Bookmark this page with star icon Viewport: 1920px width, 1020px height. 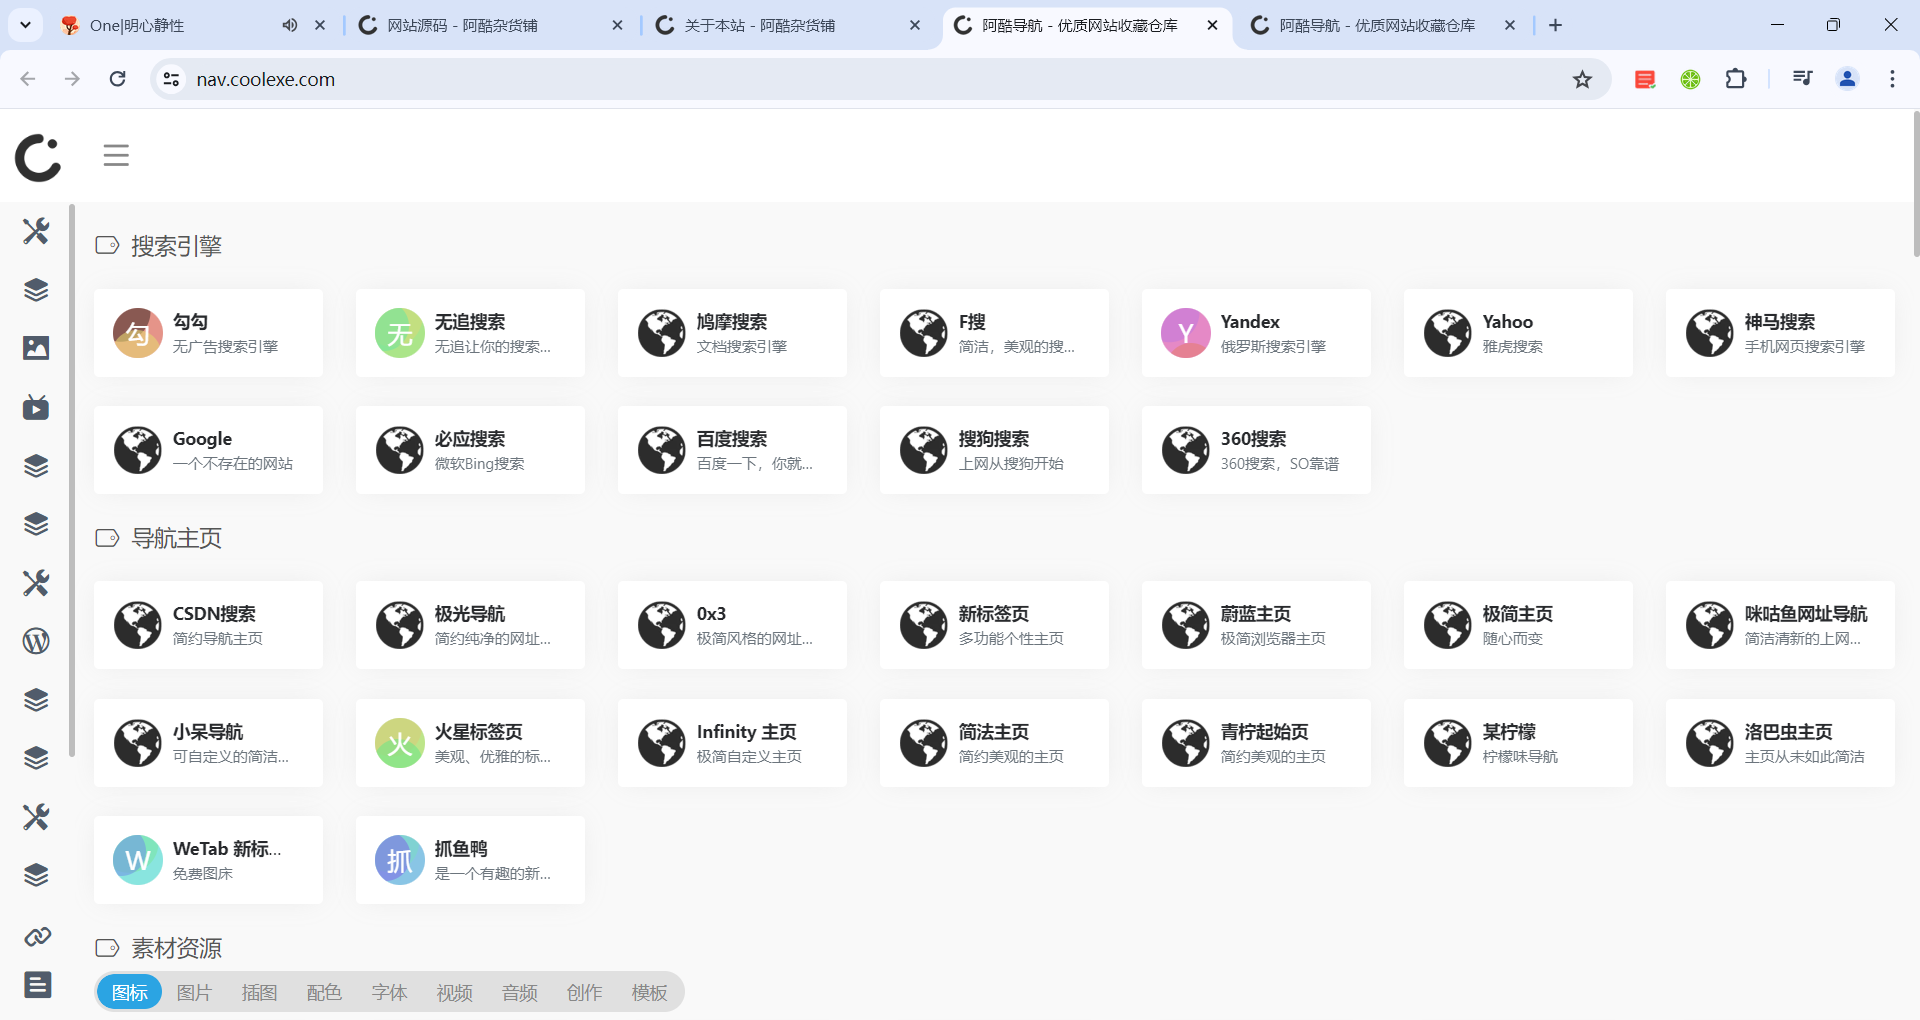(1582, 79)
